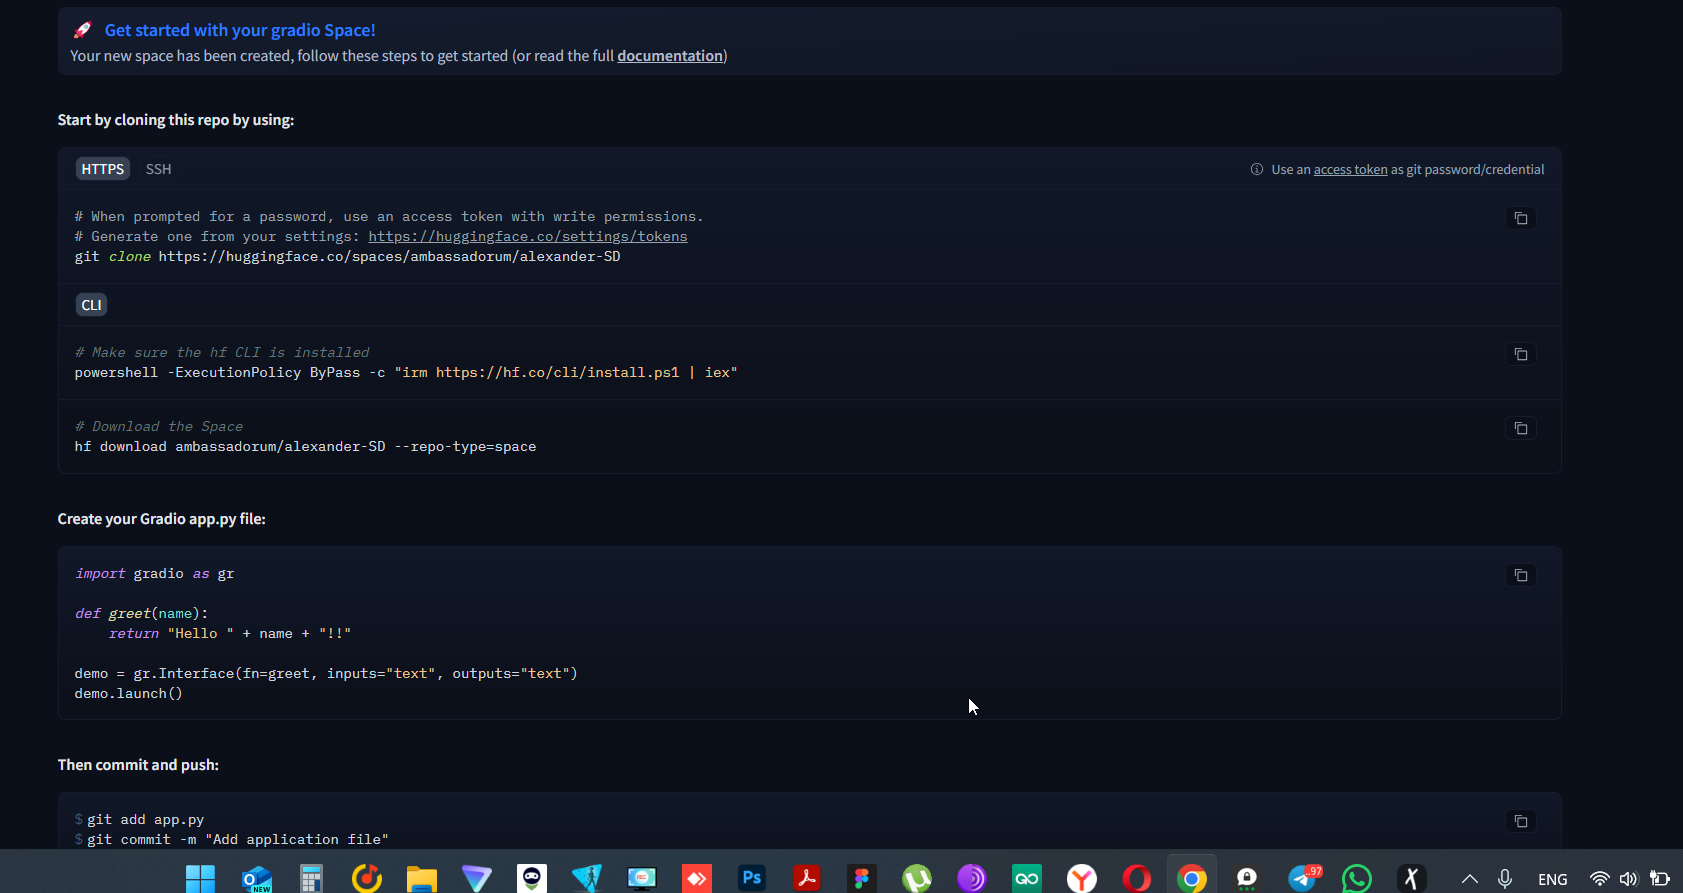Click the battery status tray icon

point(1660,879)
